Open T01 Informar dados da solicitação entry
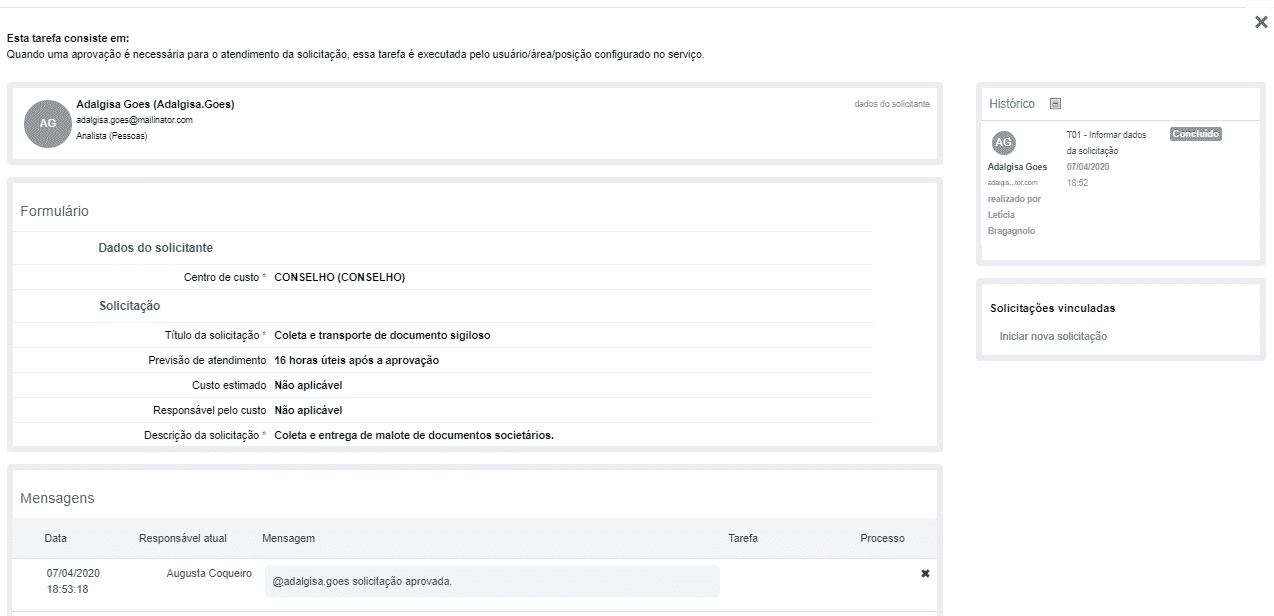1274x616 pixels. 1106,142
